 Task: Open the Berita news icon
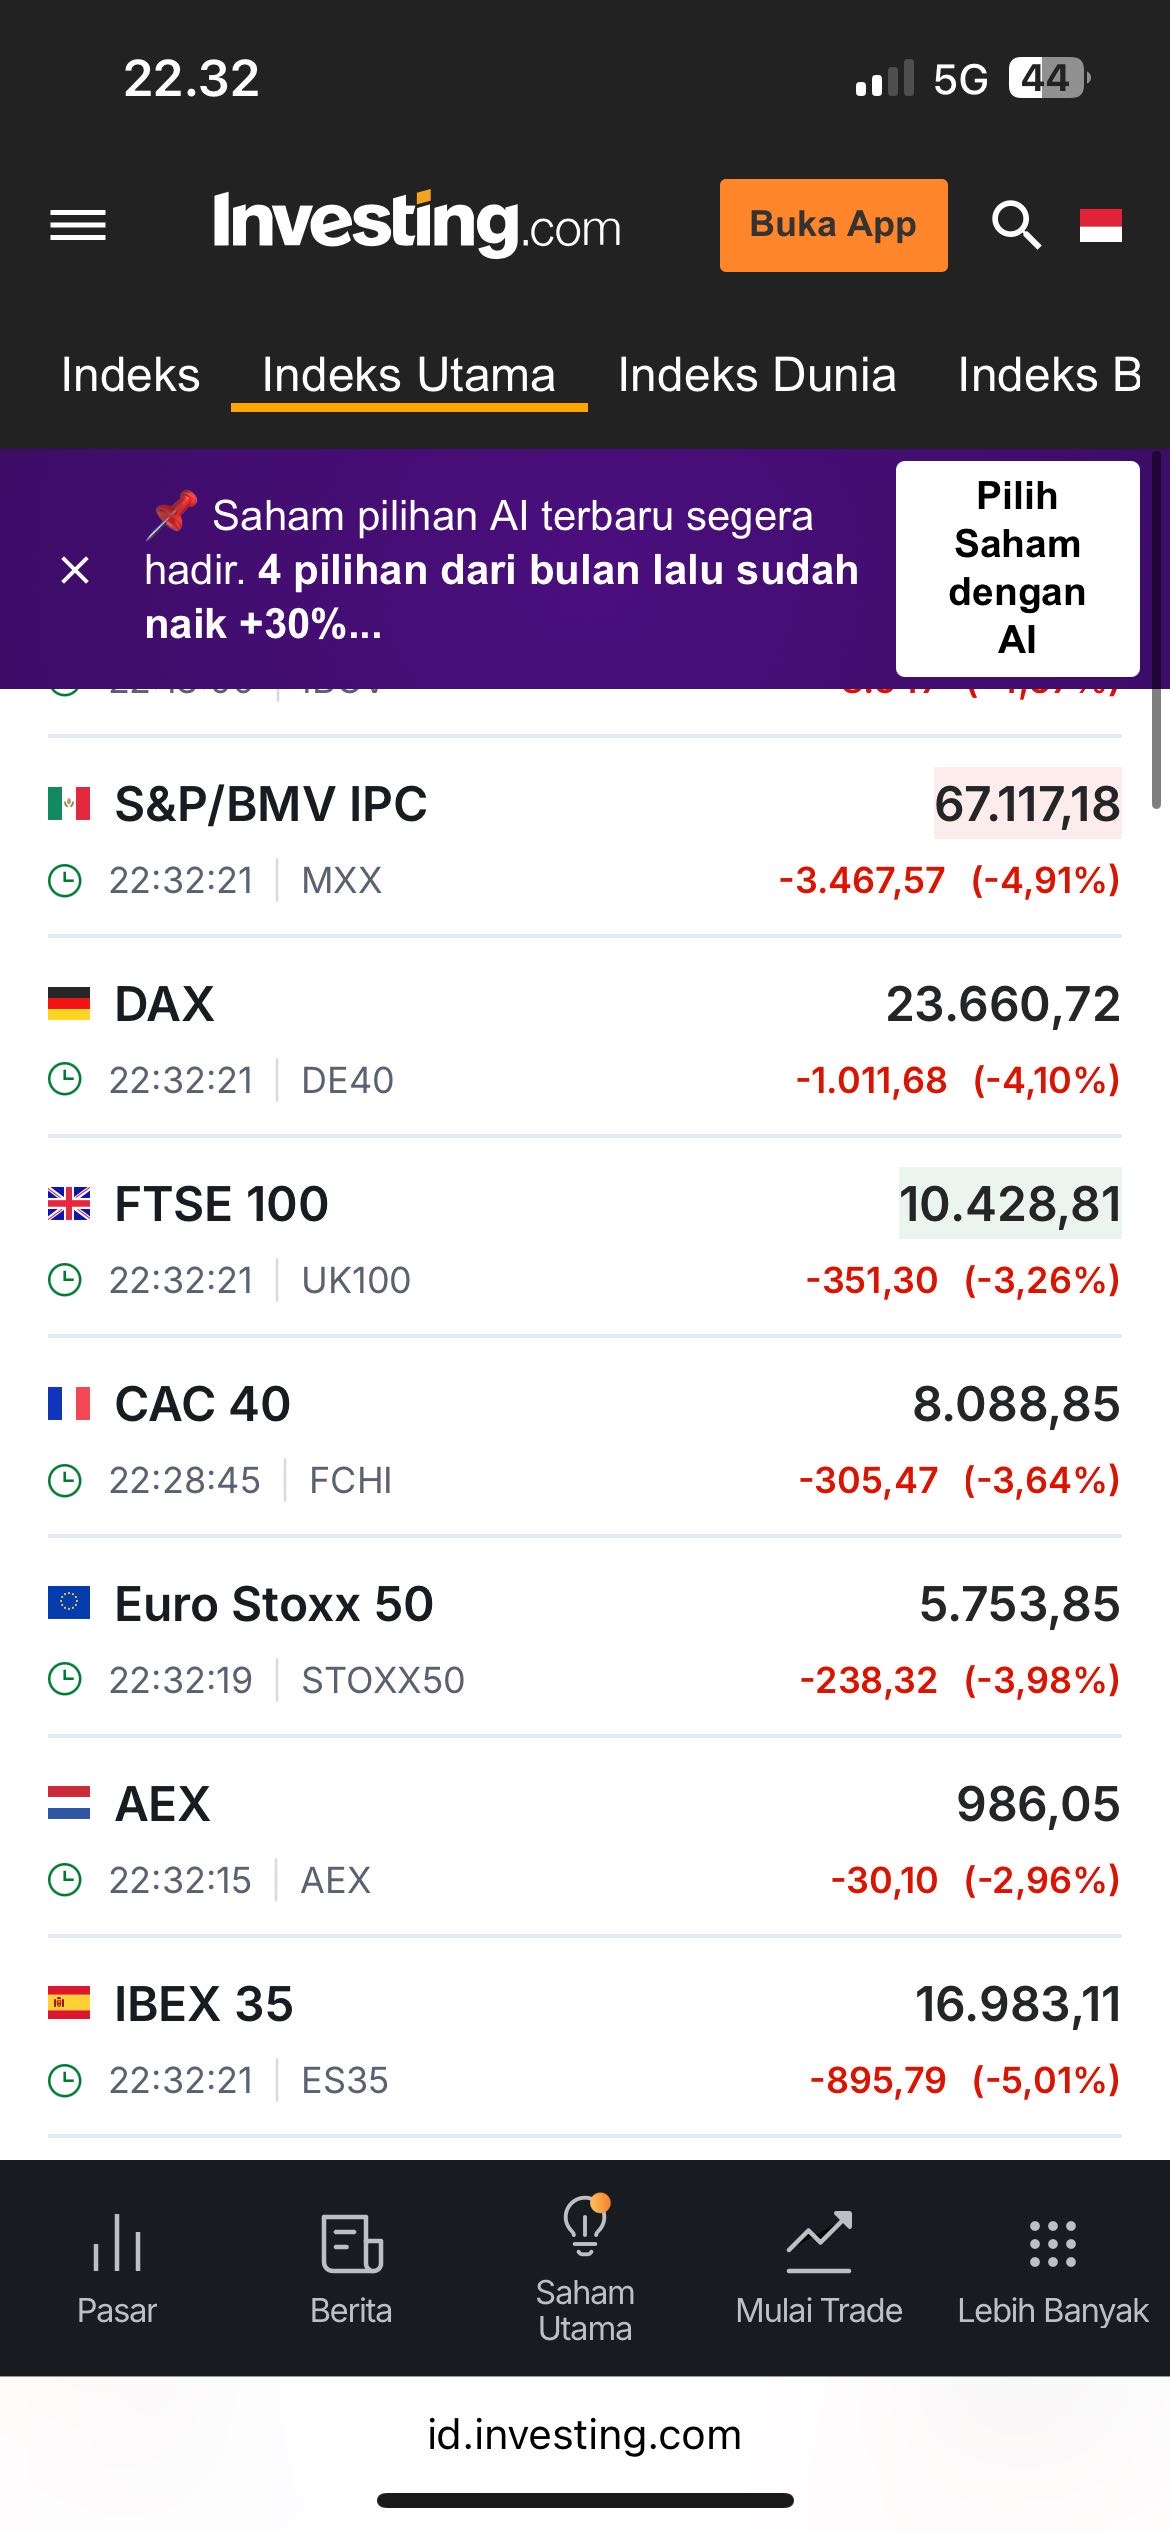pyautogui.click(x=351, y=2243)
